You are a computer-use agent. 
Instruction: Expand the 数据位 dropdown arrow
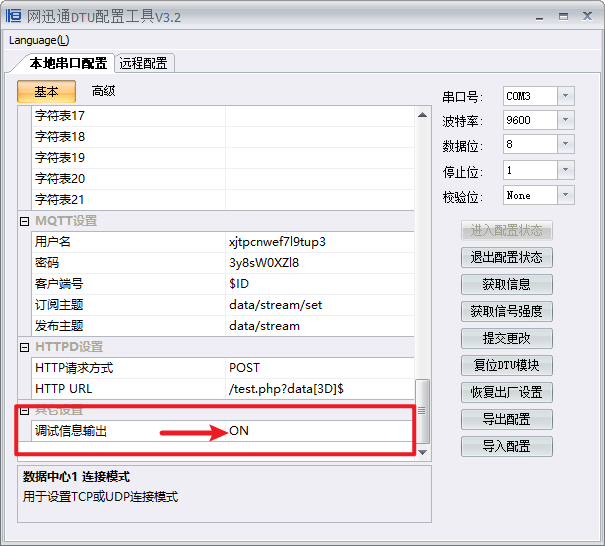point(565,144)
